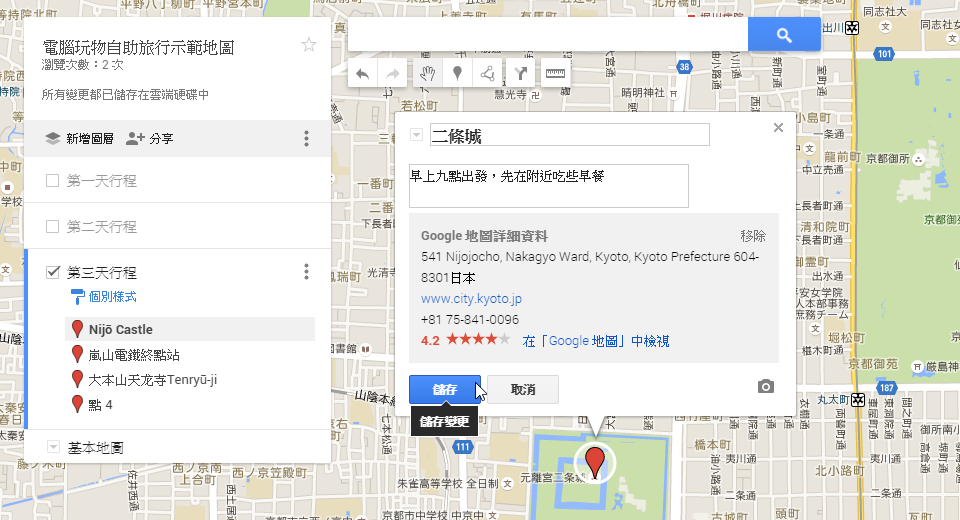Select the measure distance ruler tool

pyautogui.click(x=555, y=74)
